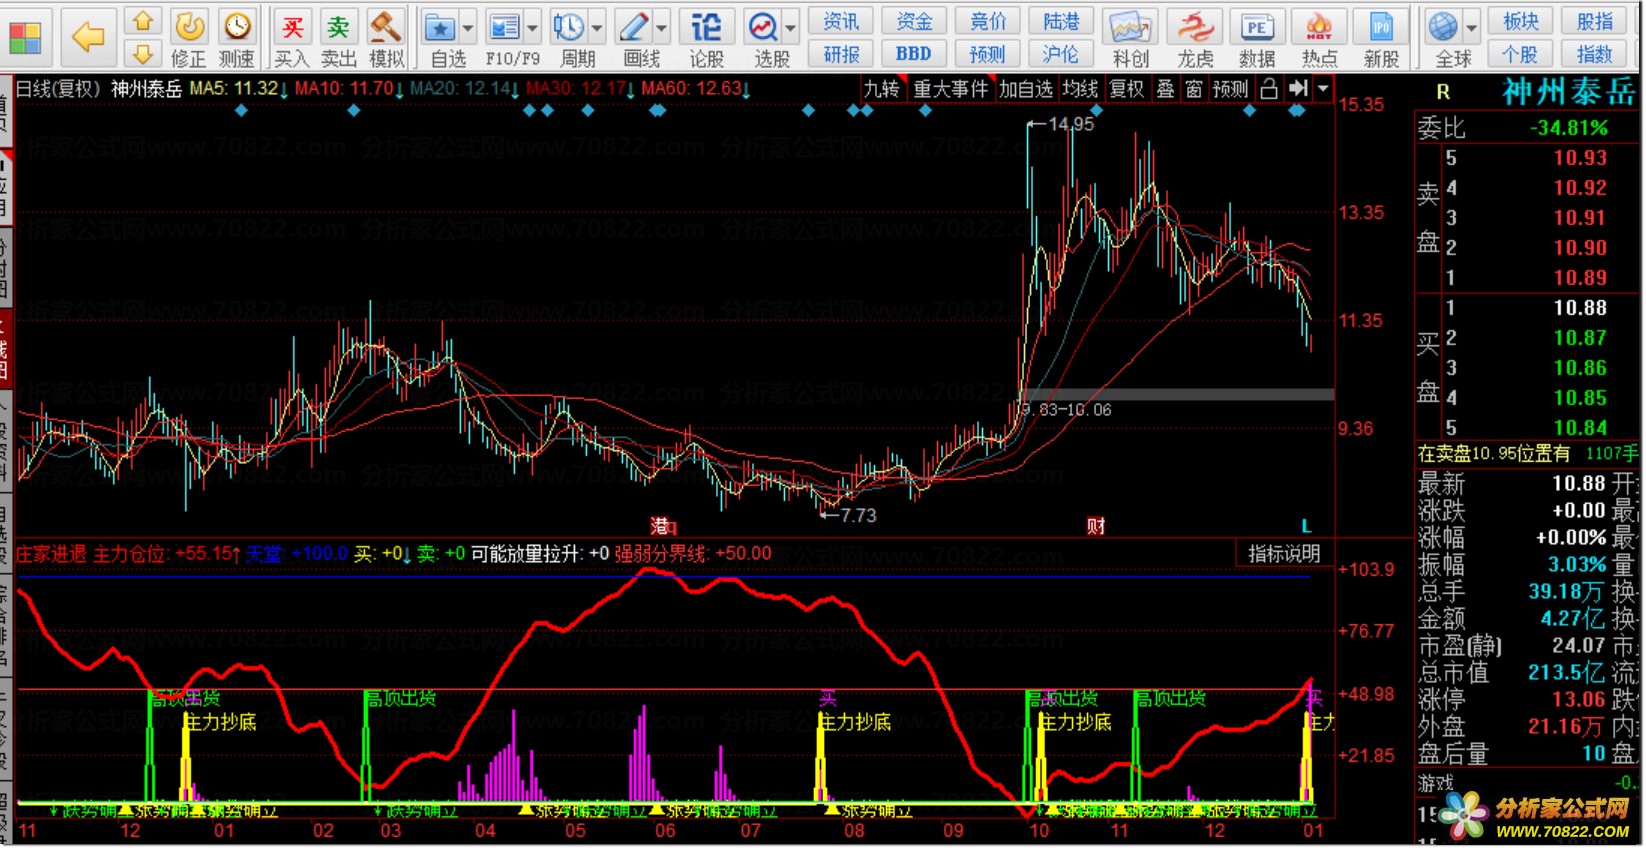
Task: Toggle 叠 overlay mode on the chart
Action: pos(1166,89)
